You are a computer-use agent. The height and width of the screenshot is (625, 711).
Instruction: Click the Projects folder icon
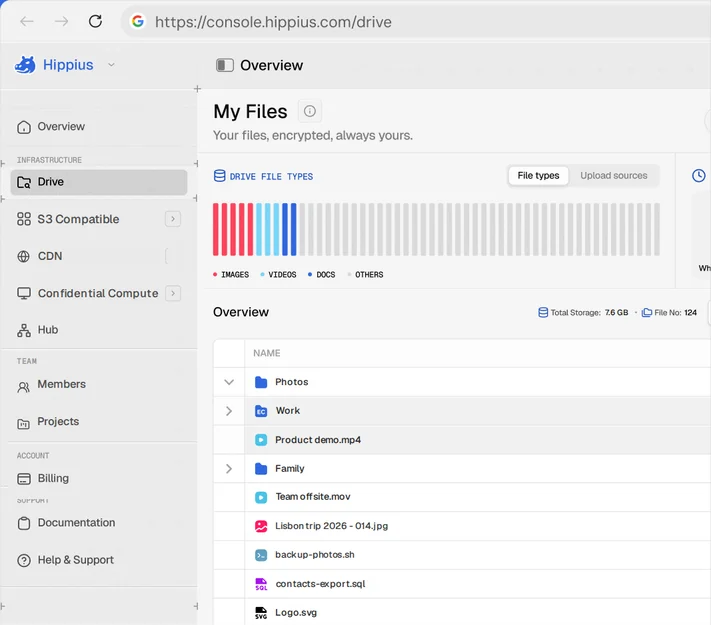click(24, 424)
